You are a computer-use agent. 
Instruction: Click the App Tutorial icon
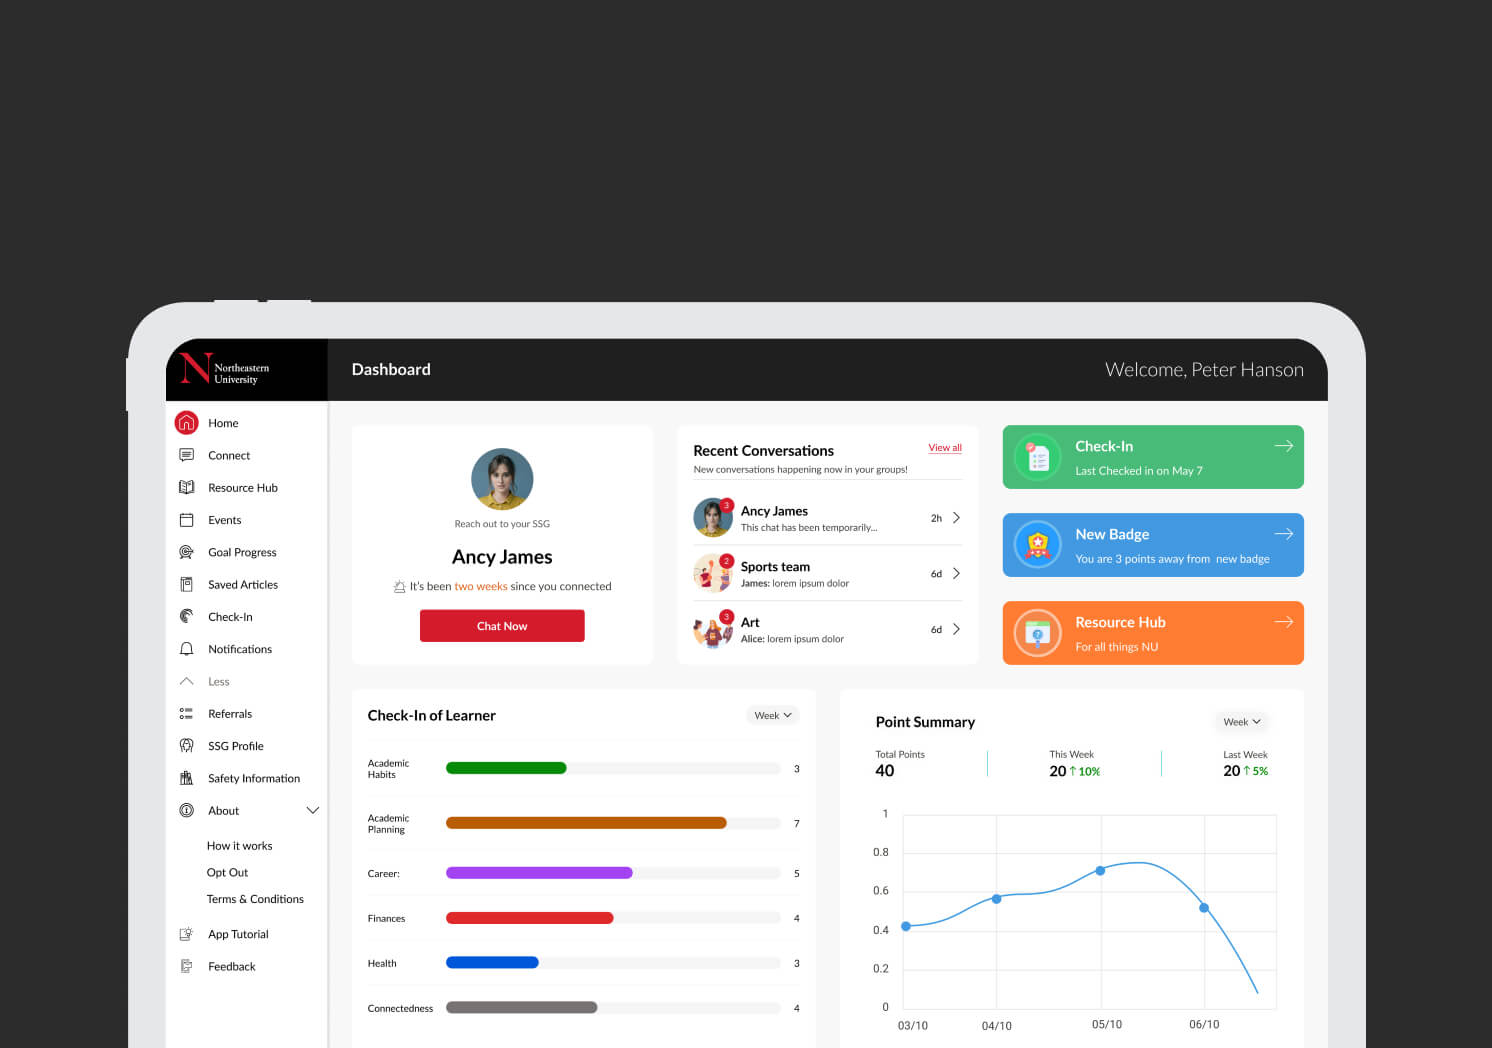[x=186, y=934]
